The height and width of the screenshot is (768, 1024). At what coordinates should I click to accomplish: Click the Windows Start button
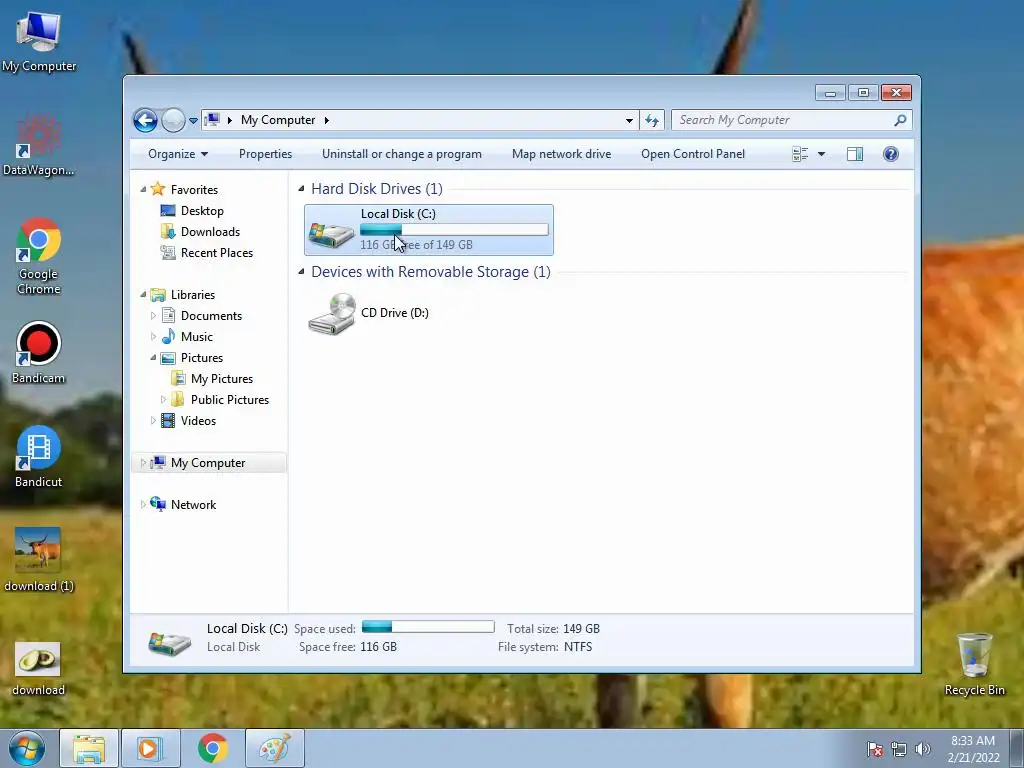(26, 748)
